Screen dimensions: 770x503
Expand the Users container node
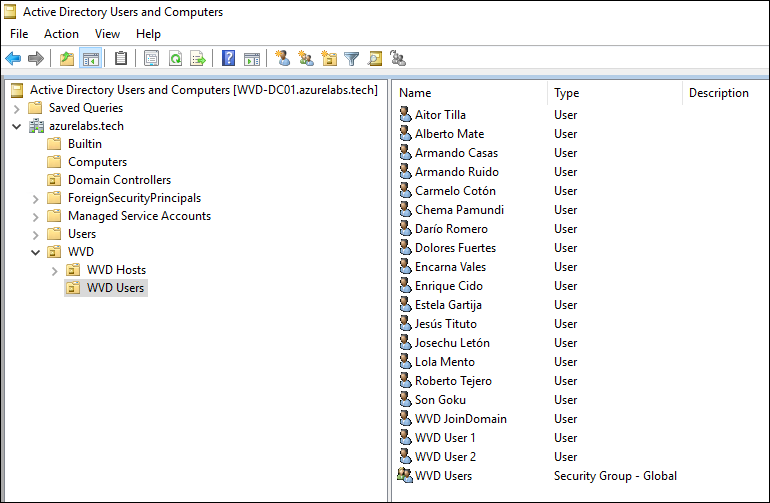click(x=35, y=235)
